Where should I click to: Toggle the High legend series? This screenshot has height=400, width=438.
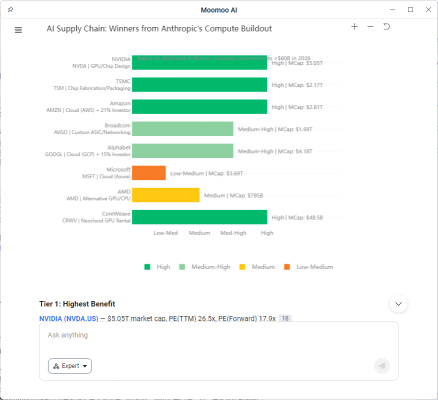157,267
